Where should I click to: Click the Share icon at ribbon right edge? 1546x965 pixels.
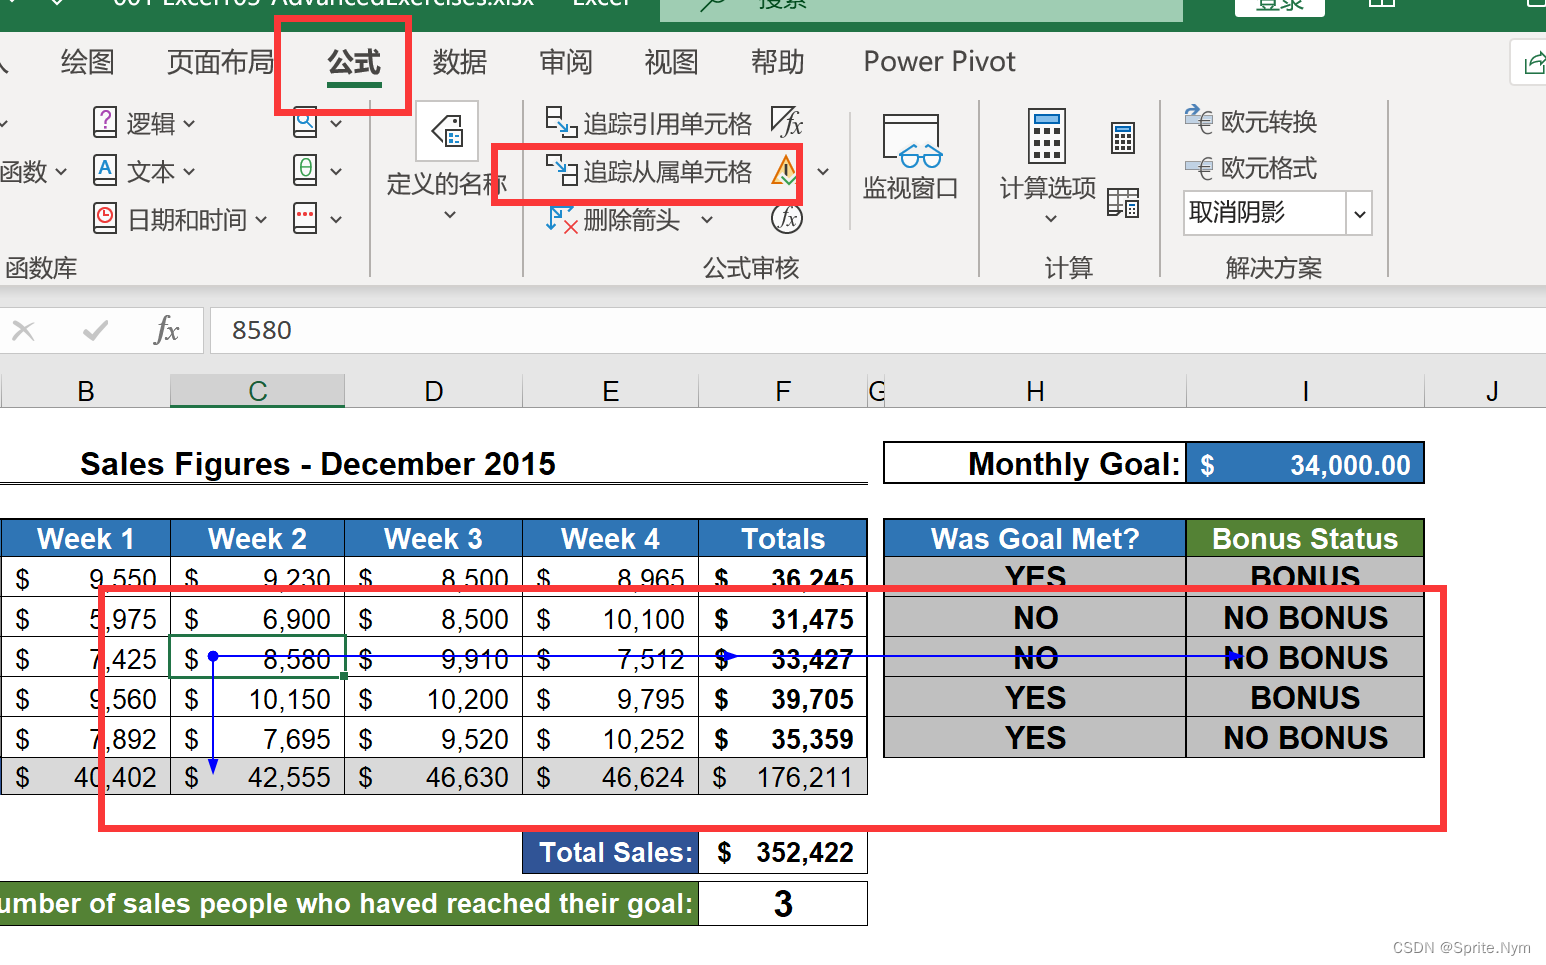(x=1533, y=64)
